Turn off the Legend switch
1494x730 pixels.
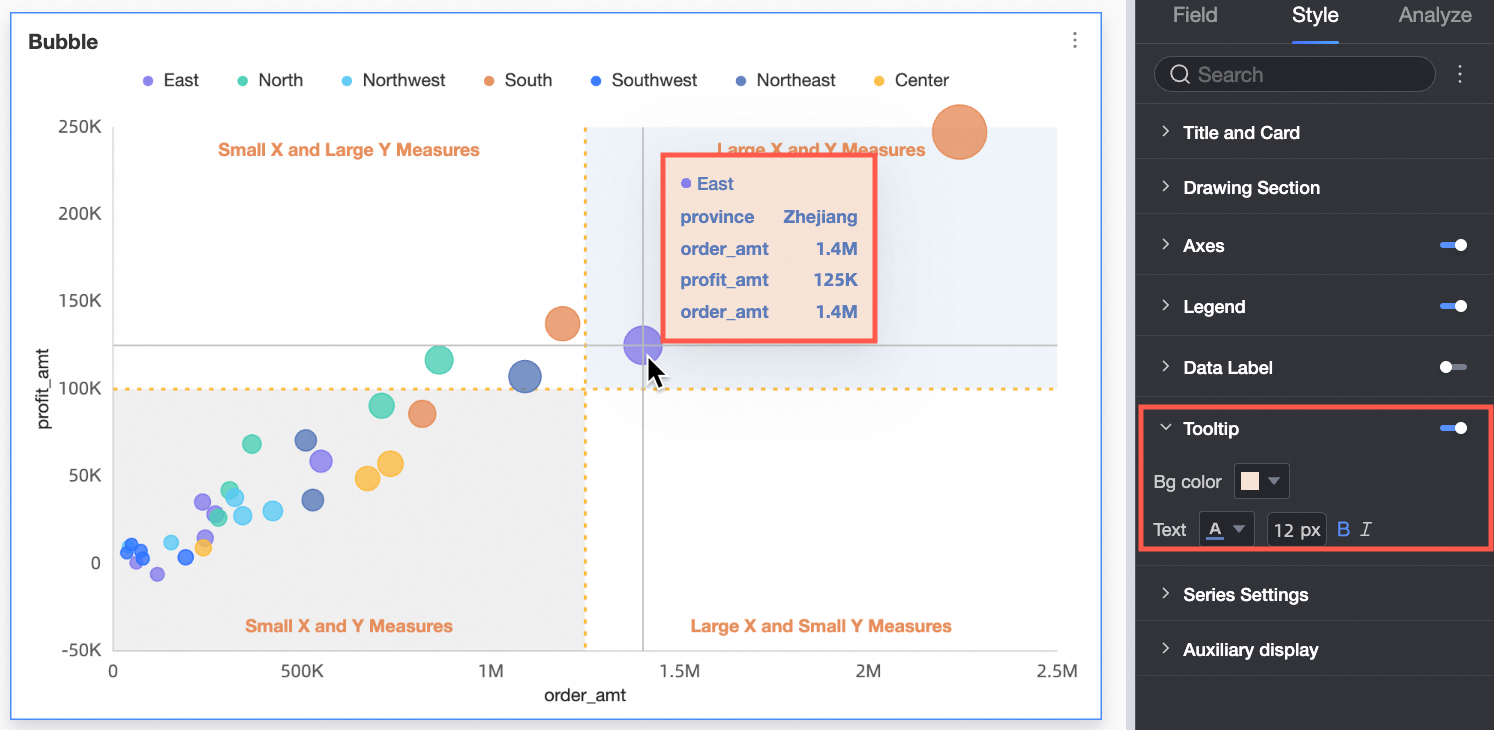(1453, 306)
